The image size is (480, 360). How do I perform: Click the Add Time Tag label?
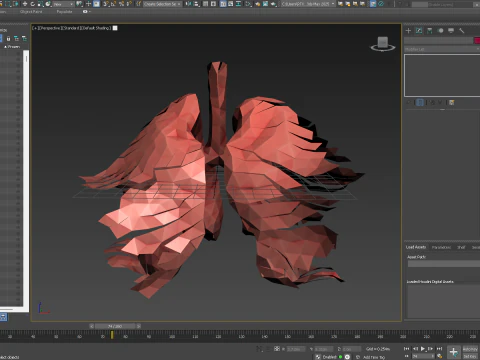[374, 357]
